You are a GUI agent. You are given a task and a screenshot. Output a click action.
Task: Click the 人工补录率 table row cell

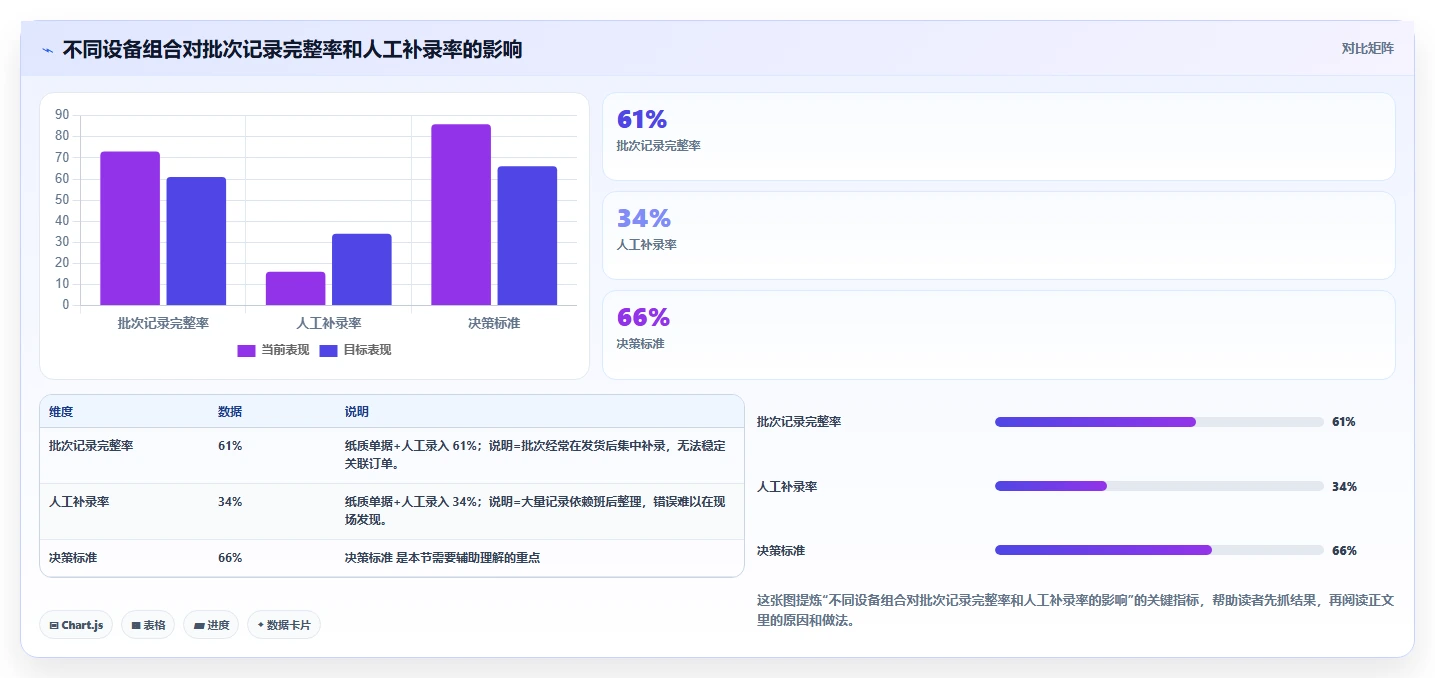[79, 502]
